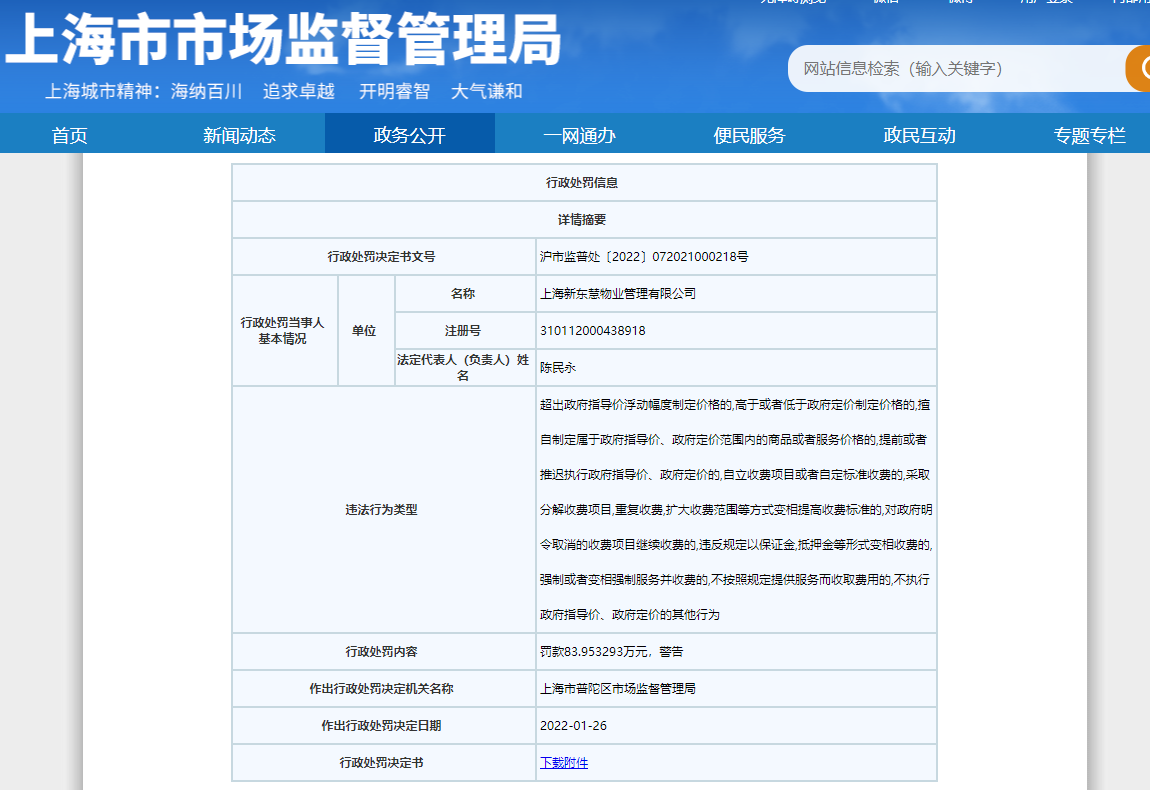Open the 专题专栏 navigation item
Image resolution: width=1150 pixels, height=790 pixels.
(1089, 135)
